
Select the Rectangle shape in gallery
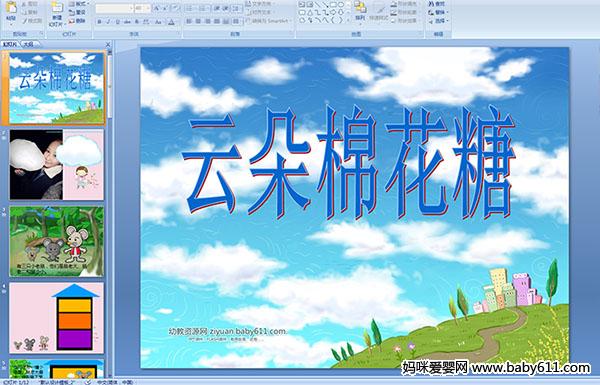coord(334,4)
